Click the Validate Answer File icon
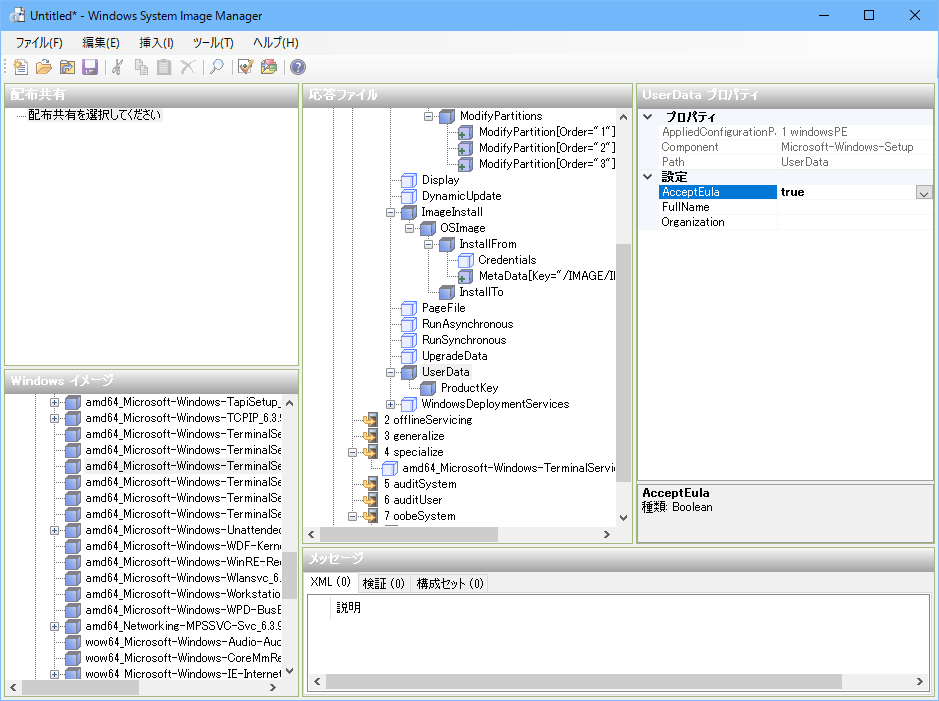 (246, 67)
